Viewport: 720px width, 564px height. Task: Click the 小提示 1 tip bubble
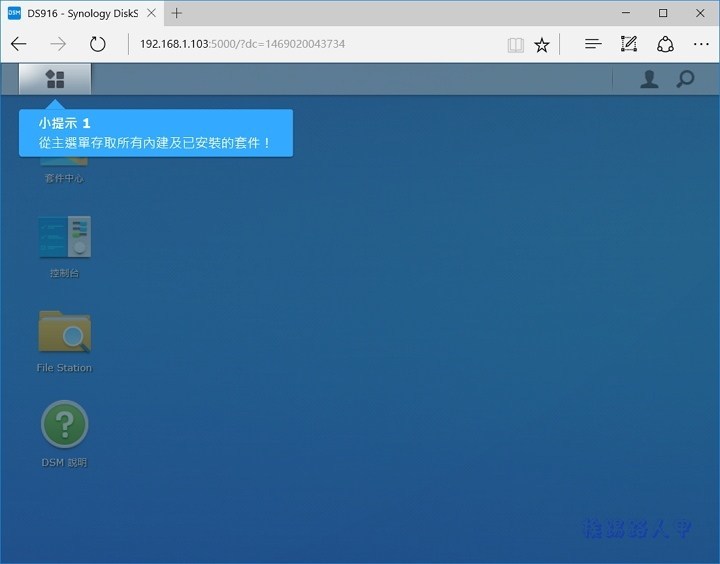(x=156, y=133)
